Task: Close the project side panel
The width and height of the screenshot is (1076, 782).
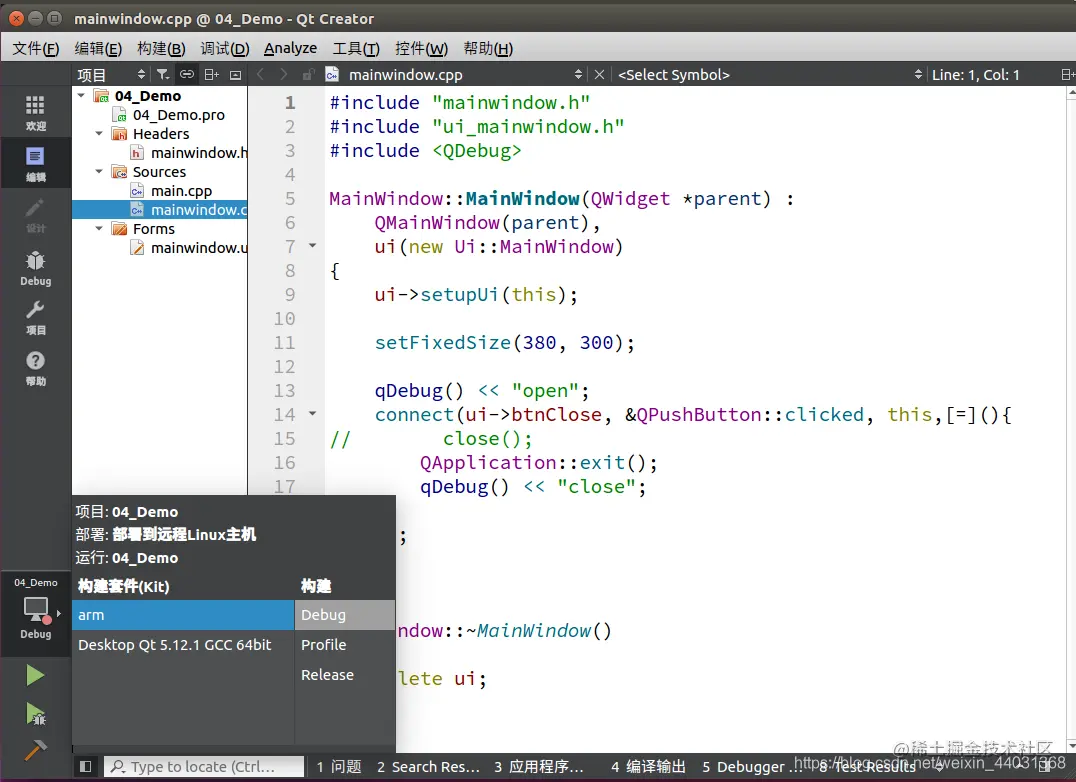Action: coord(235,74)
